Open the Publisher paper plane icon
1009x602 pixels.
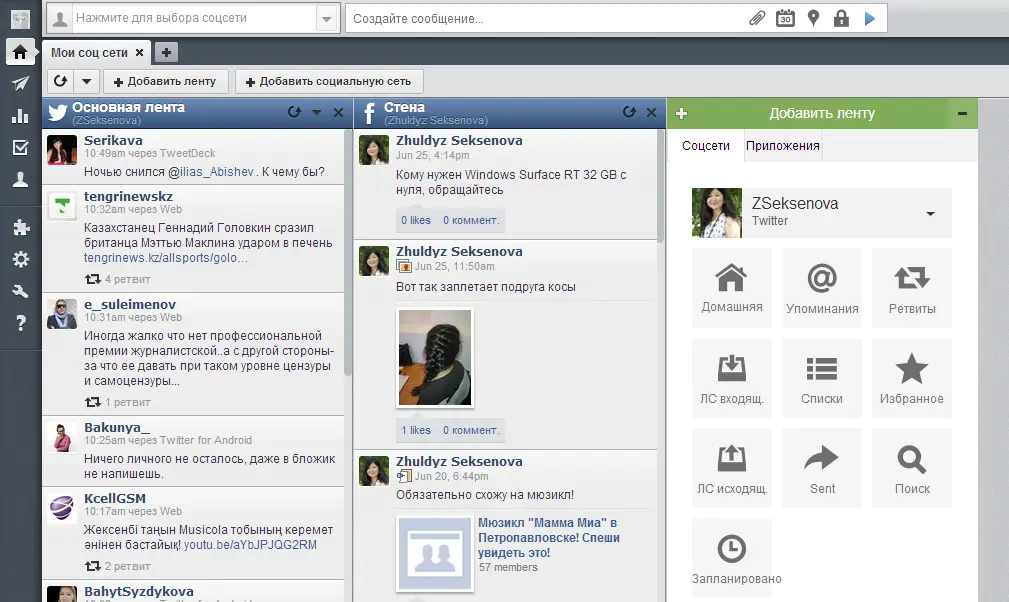[20, 84]
